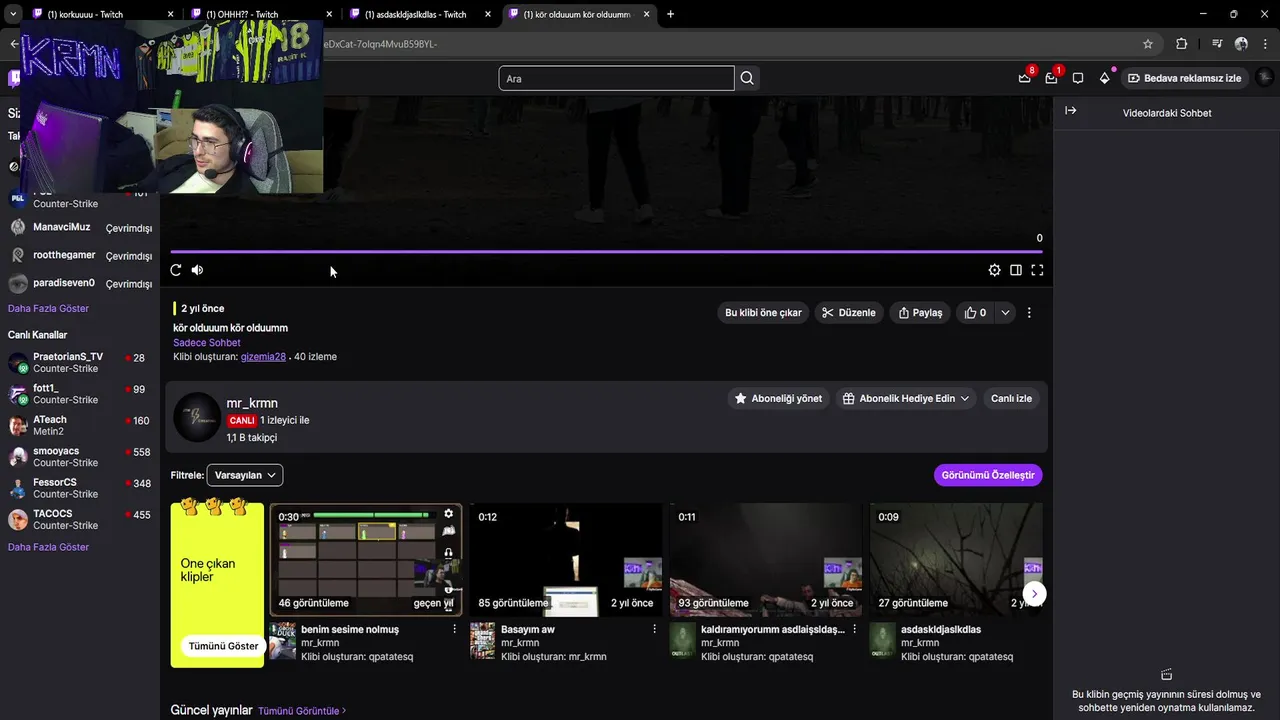This screenshot has width=1280, height=720.
Task: Click Görünümü Özelleştir button
Action: pyautogui.click(x=988, y=475)
